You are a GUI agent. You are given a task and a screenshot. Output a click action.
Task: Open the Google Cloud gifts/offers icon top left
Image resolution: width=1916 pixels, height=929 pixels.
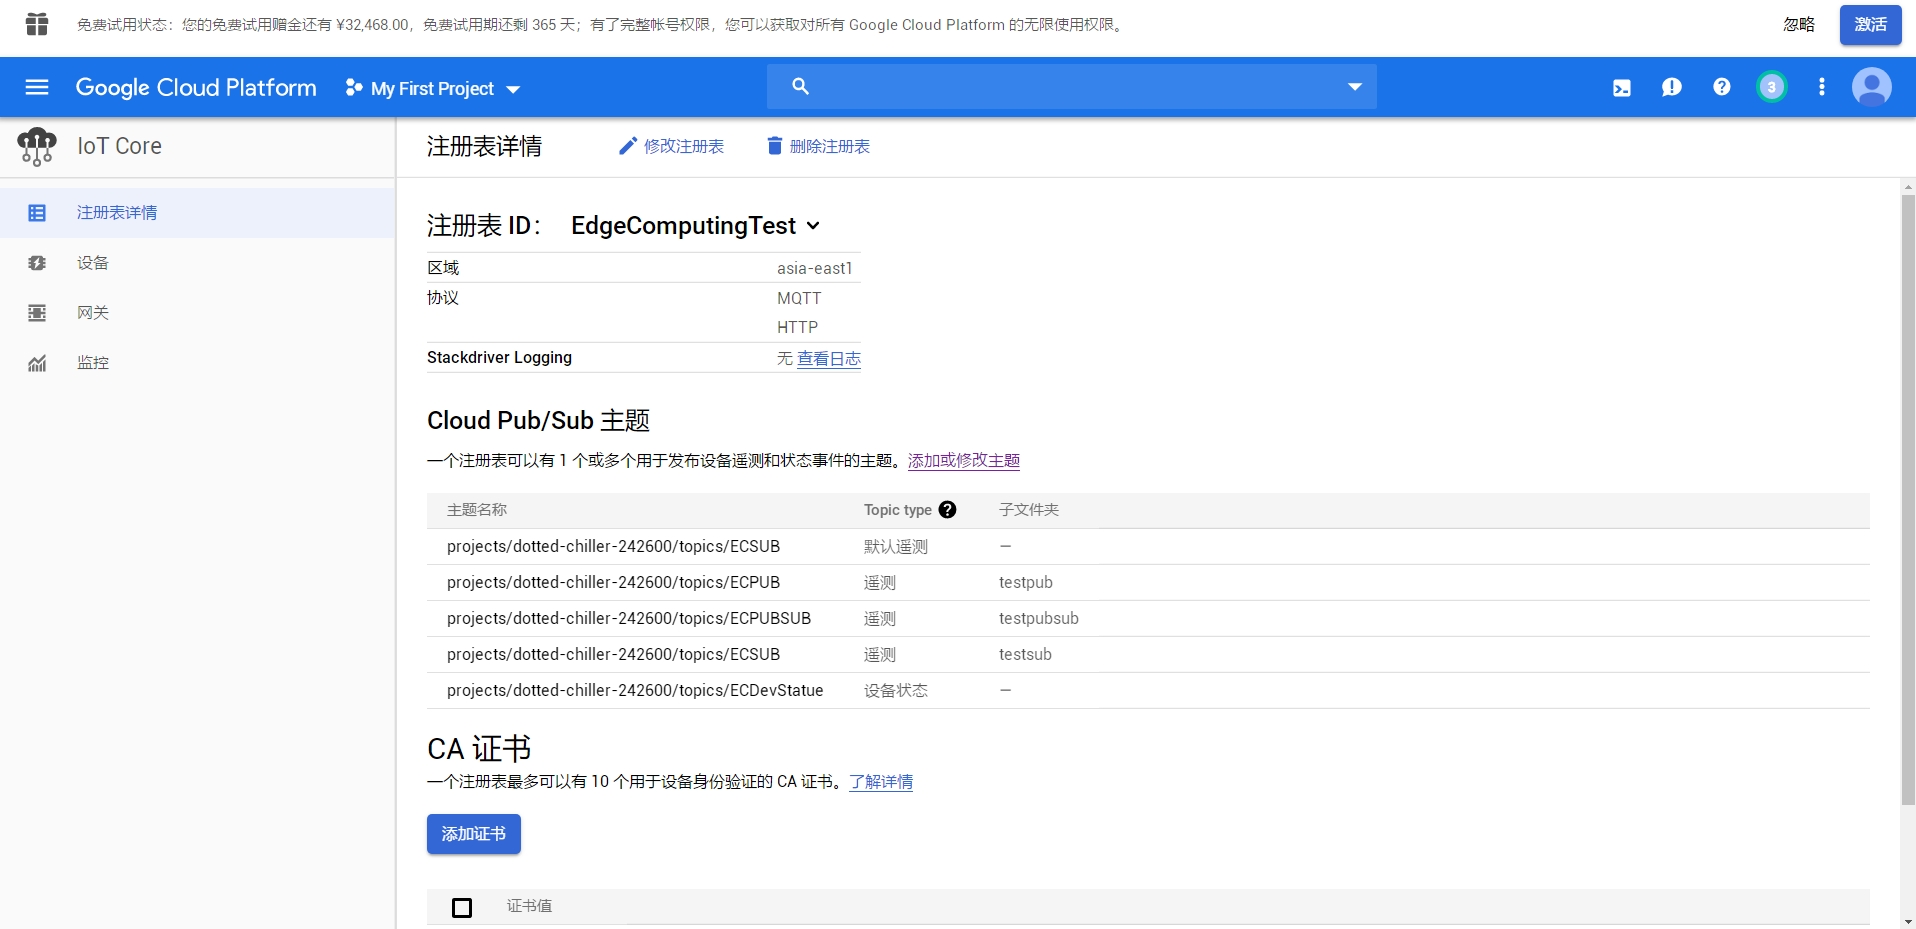pyautogui.click(x=37, y=24)
